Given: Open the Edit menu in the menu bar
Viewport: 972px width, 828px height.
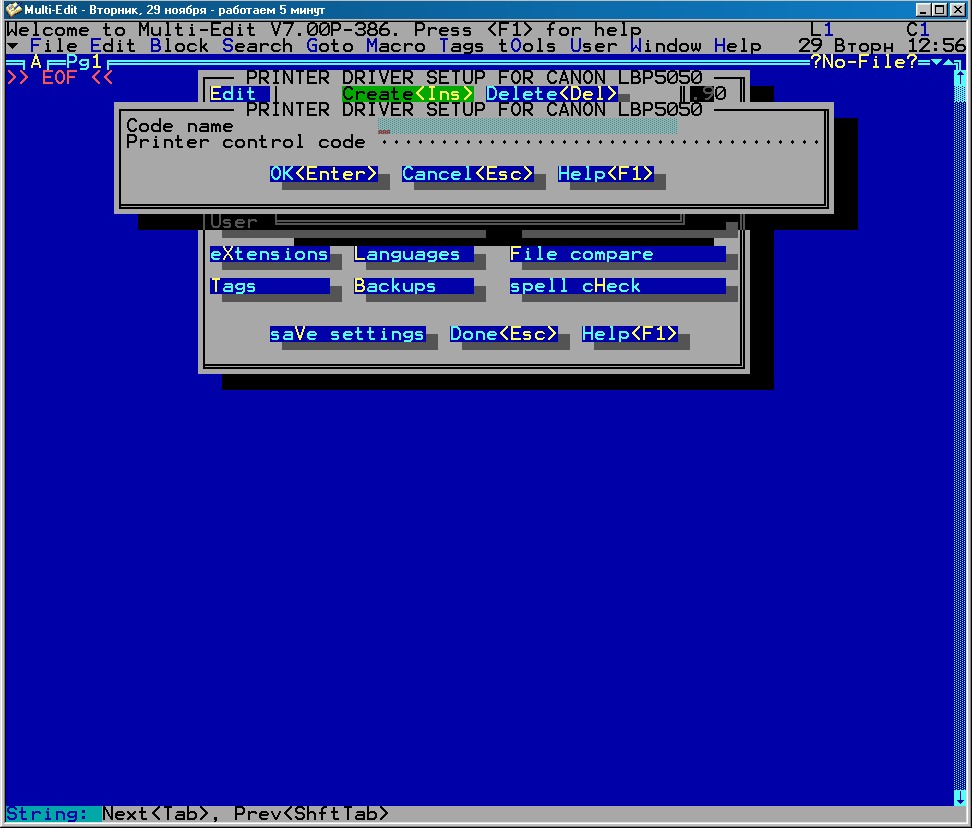Looking at the screenshot, I should (x=113, y=46).
